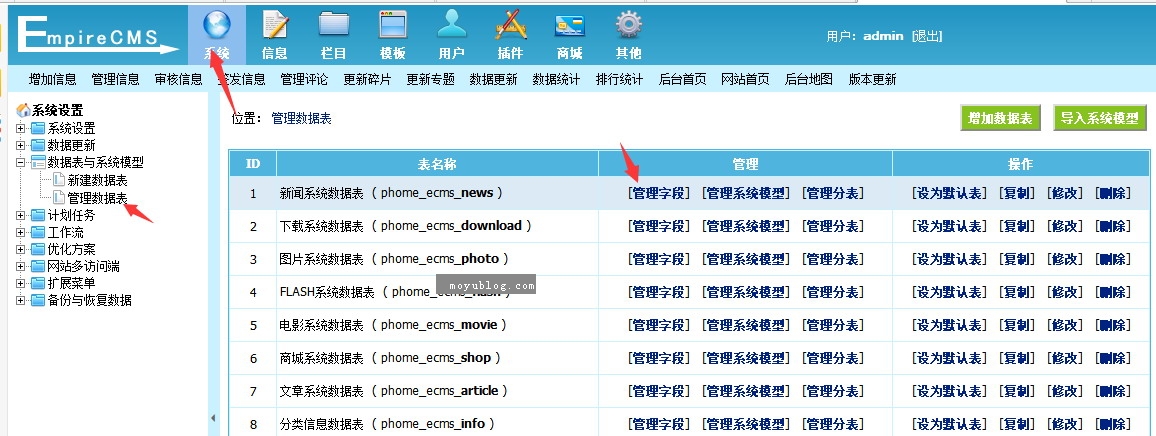Select 数据统计 in the menu bar
The width and height of the screenshot is (1156, 436).
[557, 79]
